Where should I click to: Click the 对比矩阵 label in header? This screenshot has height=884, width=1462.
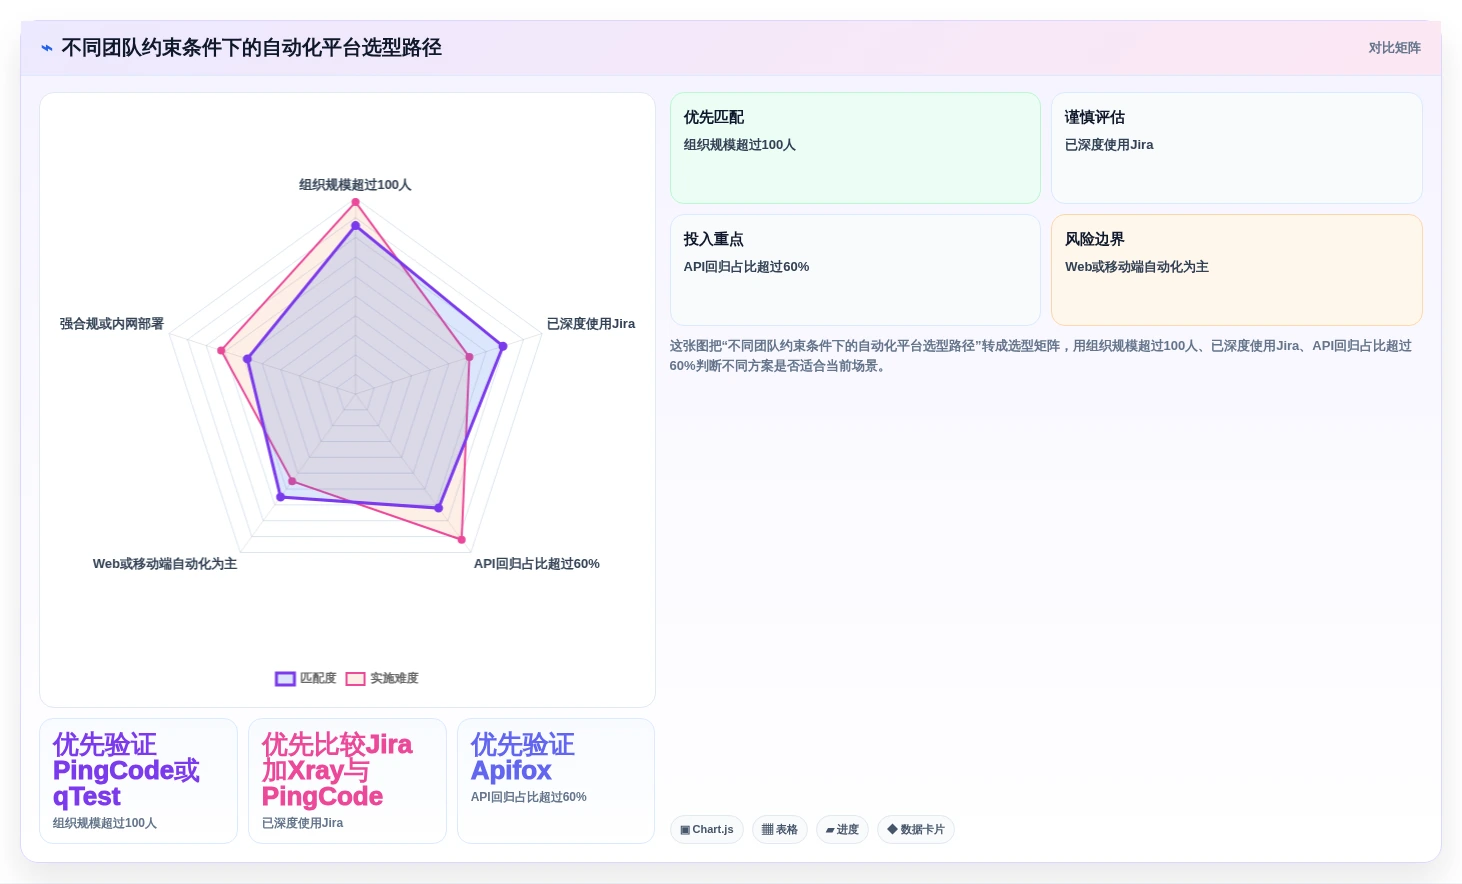tap(1394, 48)
